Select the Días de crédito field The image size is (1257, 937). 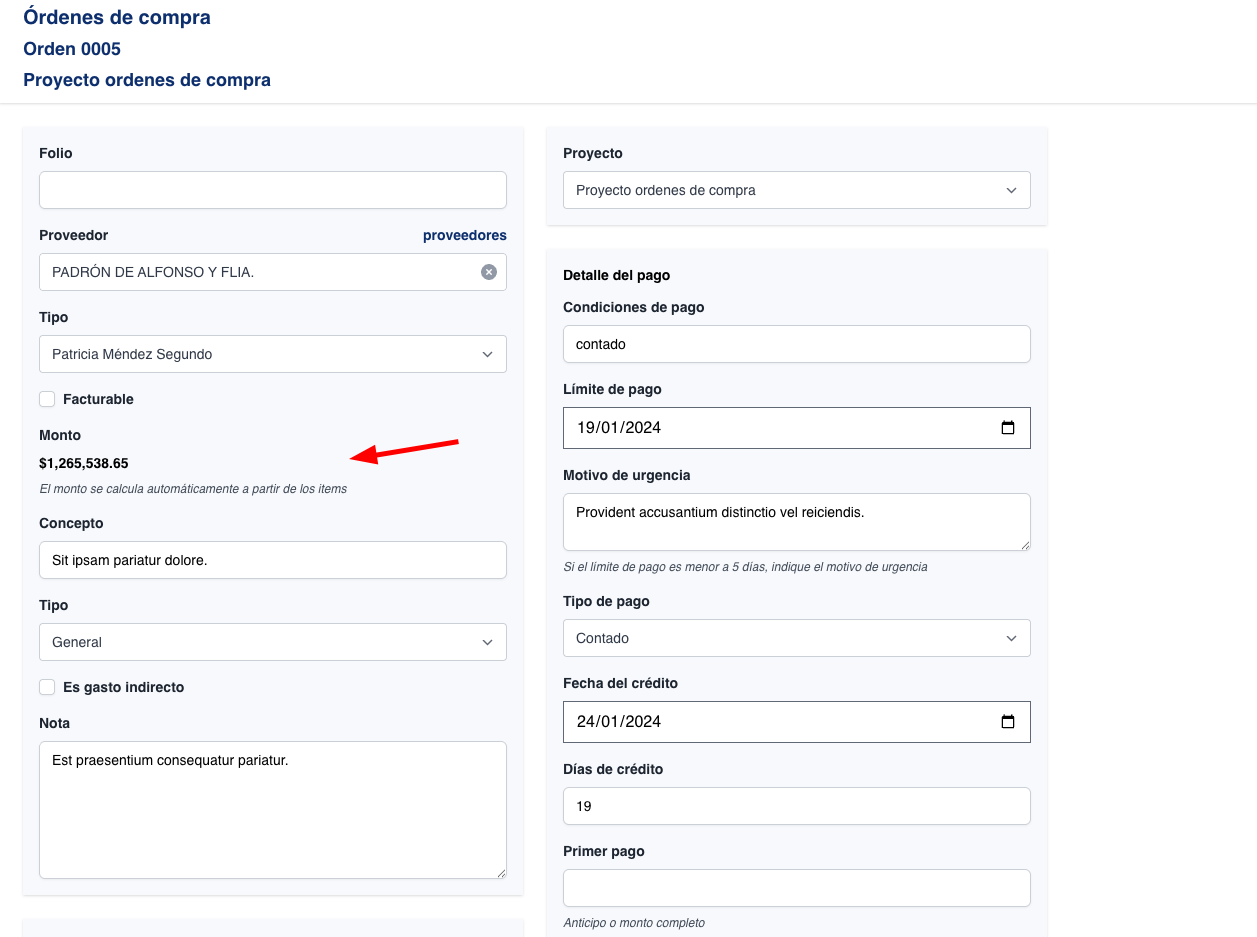click(796, 806)
